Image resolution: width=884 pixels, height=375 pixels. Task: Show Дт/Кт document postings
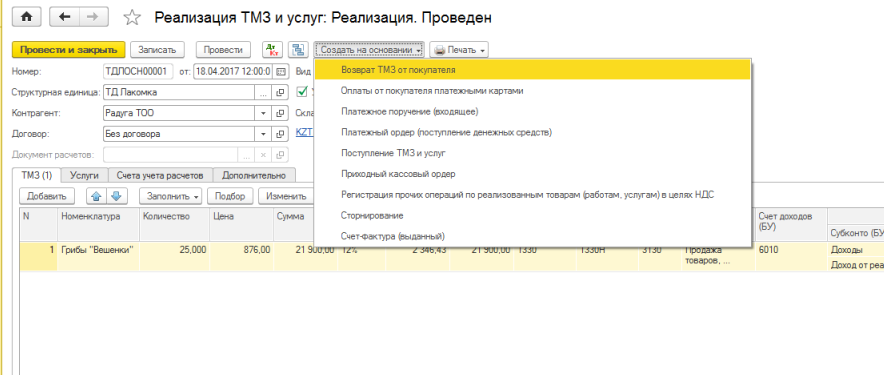273,50
